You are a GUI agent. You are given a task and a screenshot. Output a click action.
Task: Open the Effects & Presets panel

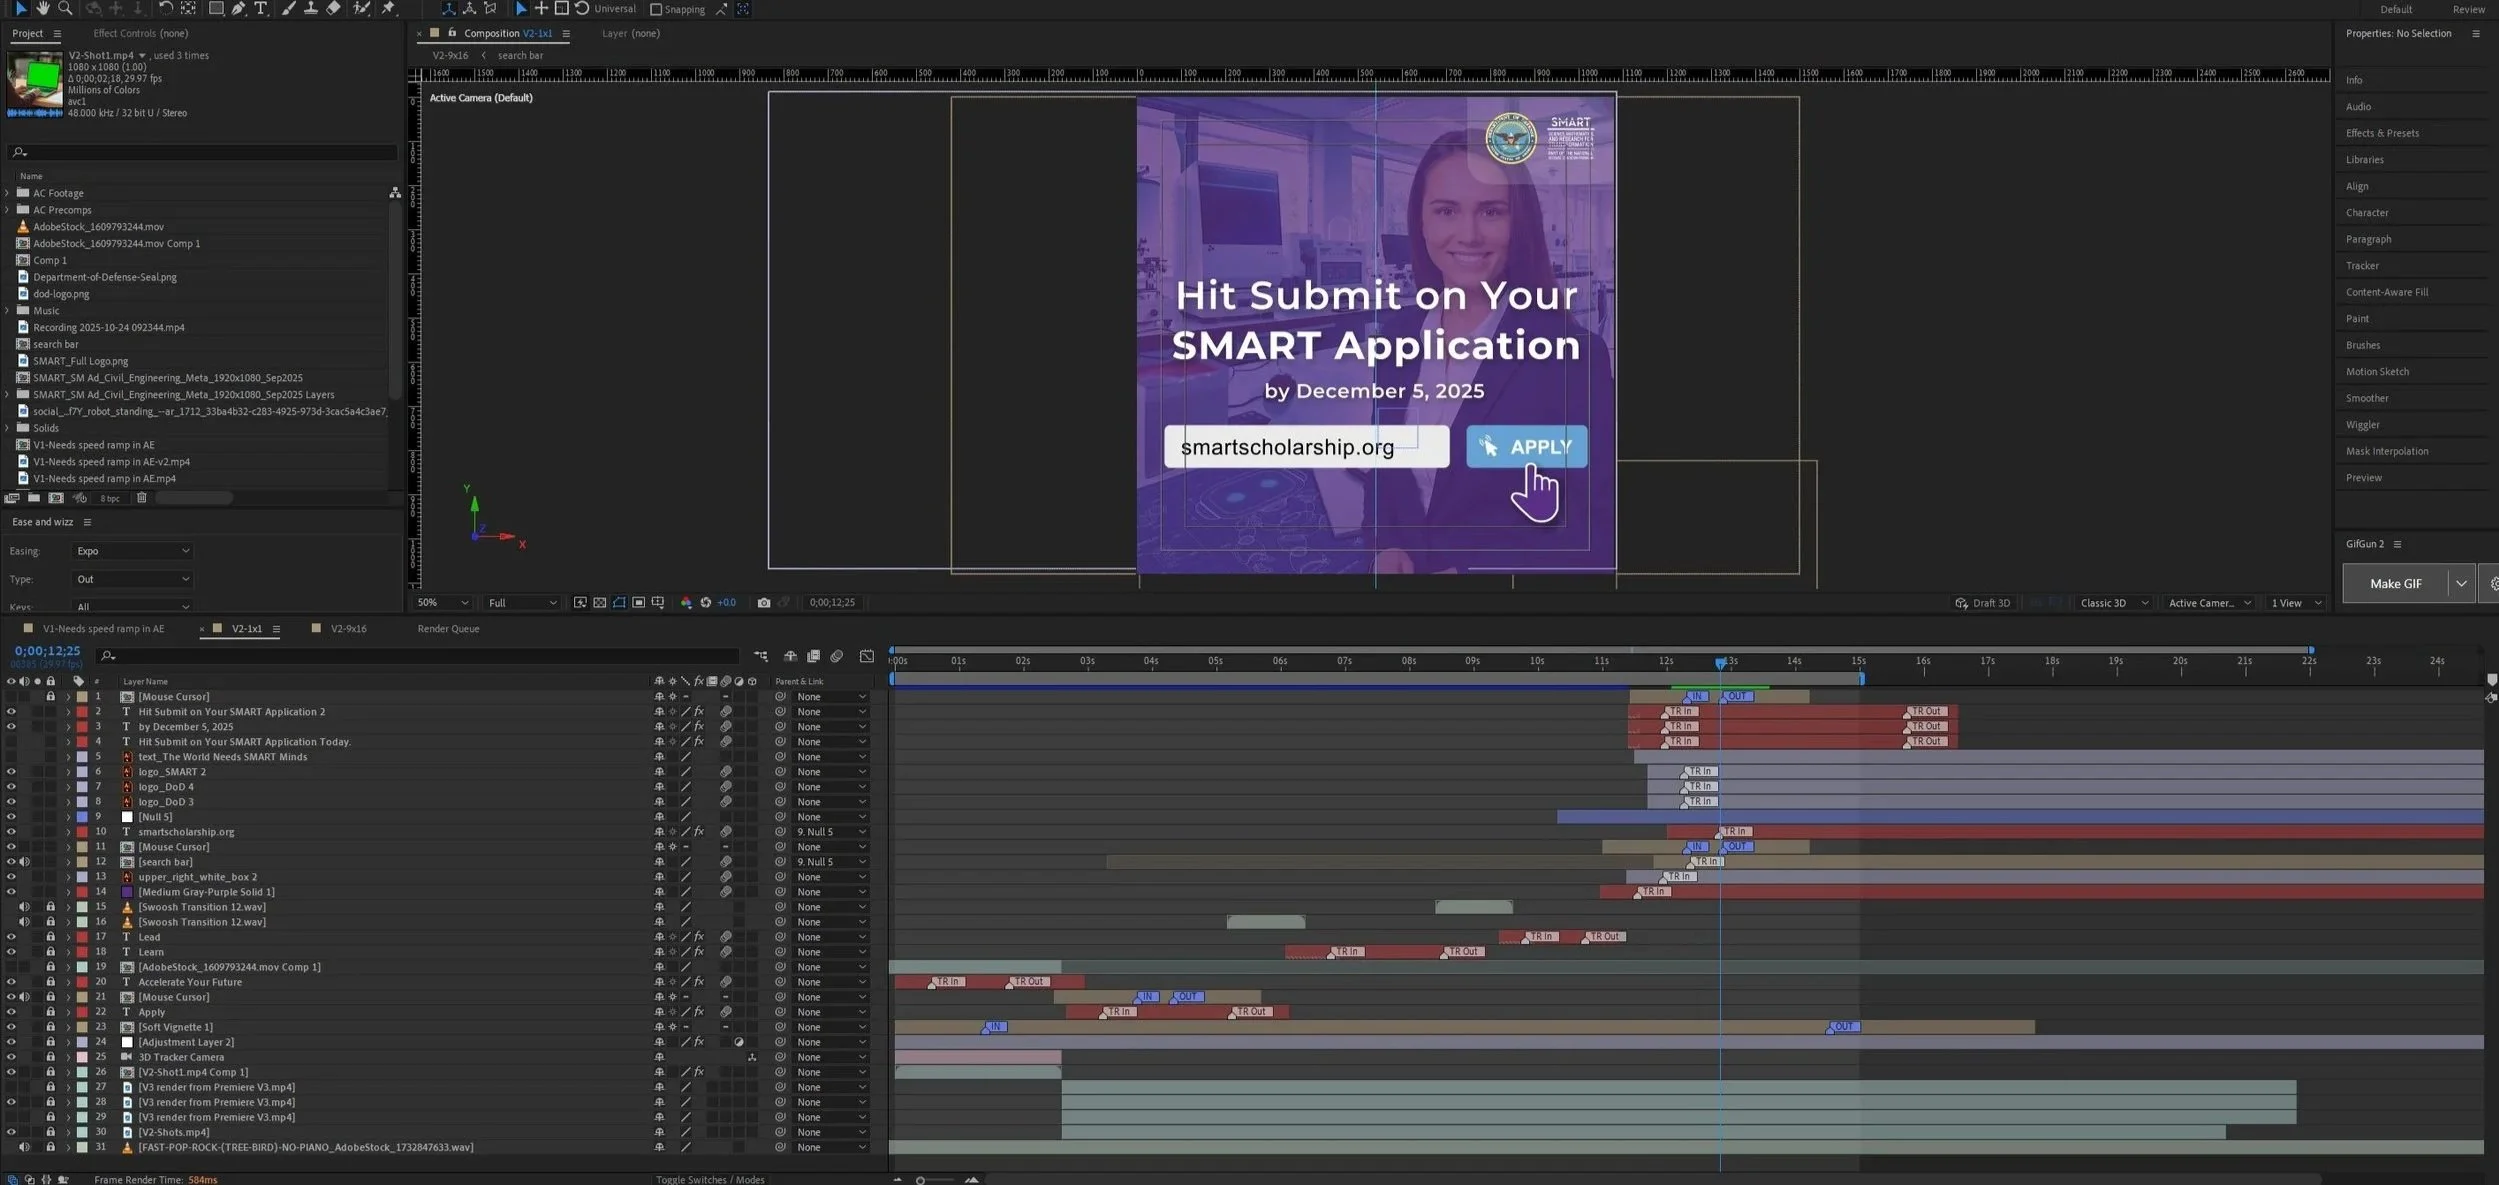tap(2382, 133)
